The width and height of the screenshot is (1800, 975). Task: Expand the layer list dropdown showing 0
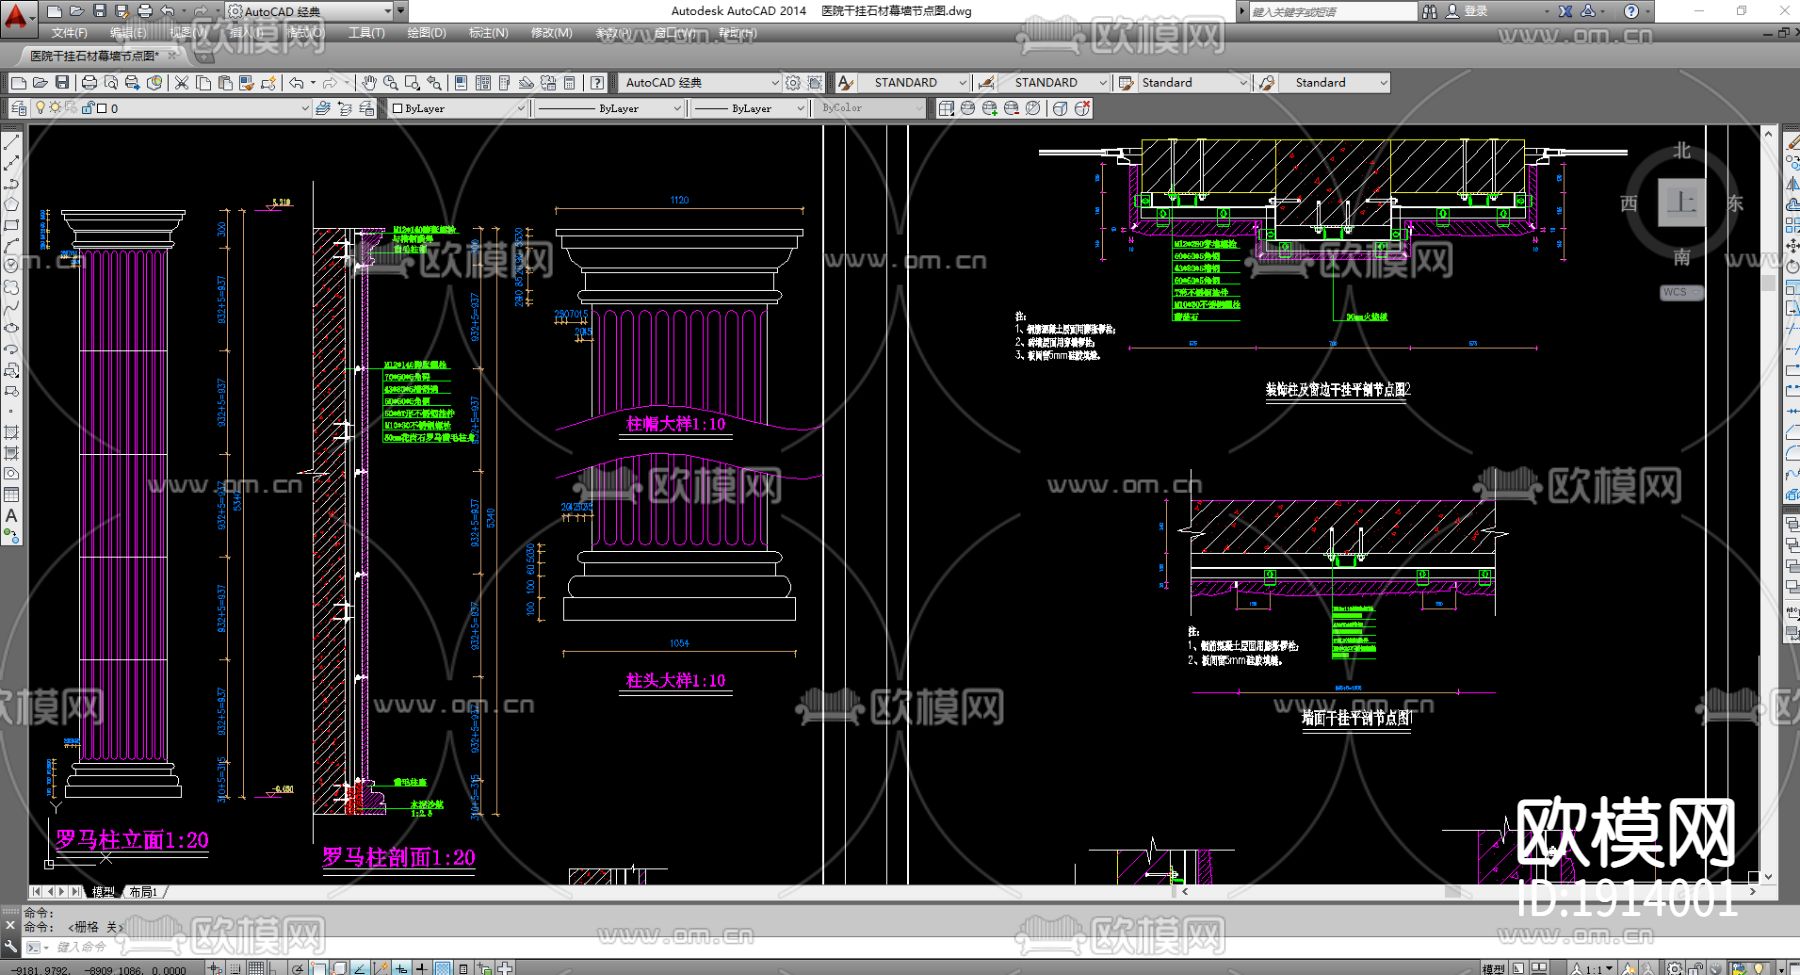click(x=305, y=108)
